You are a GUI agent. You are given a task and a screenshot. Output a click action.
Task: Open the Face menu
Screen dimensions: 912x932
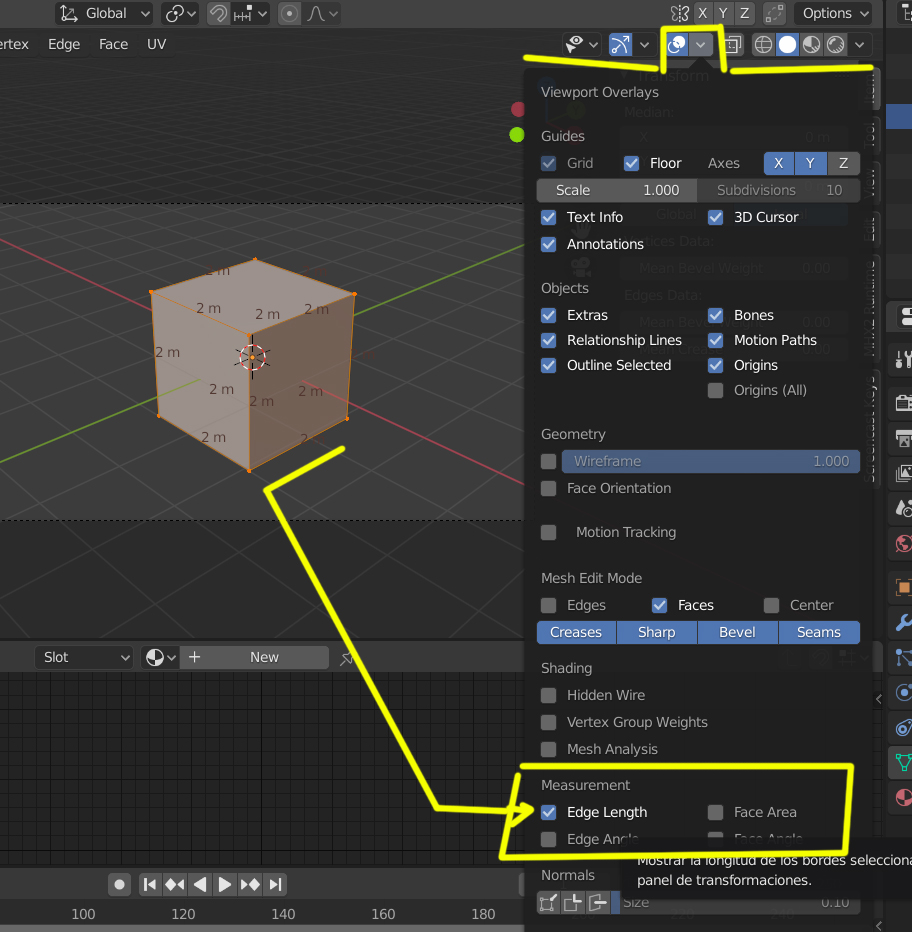pyautogui.click(x=113, y=45)
